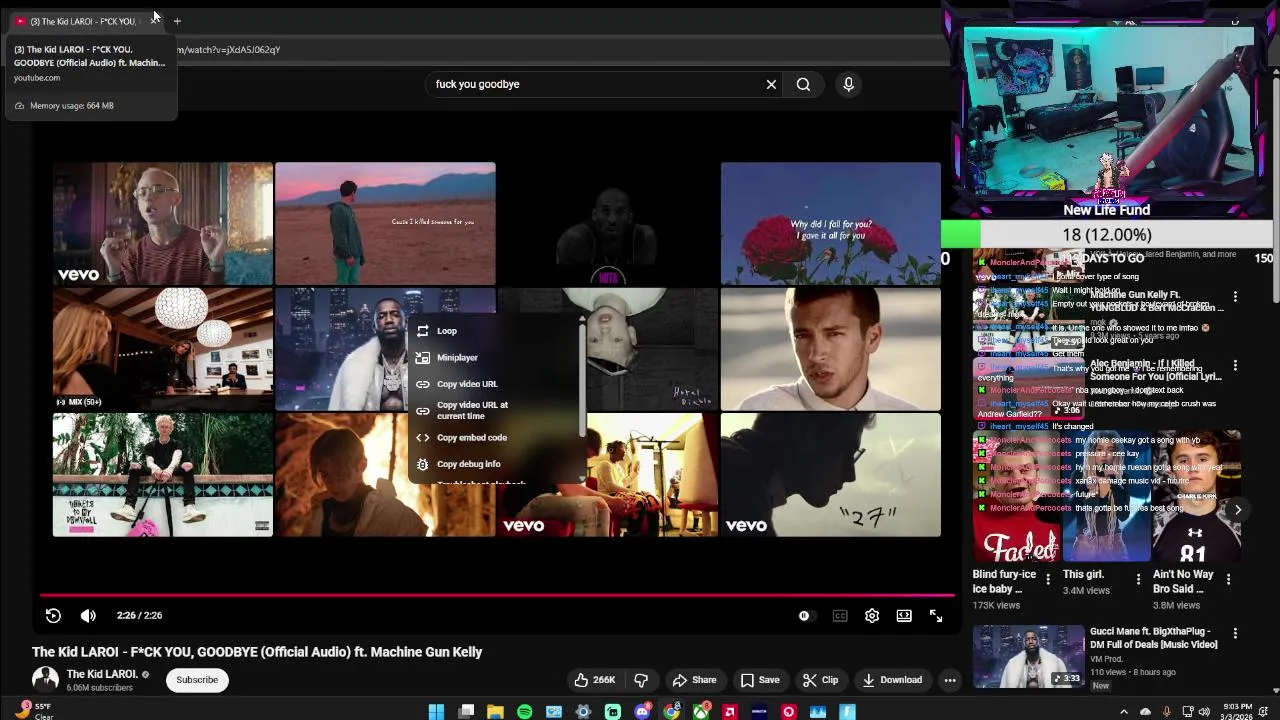
Task: Focus the search field containing fuck you goodbye
Action: [x=595, y=84]
